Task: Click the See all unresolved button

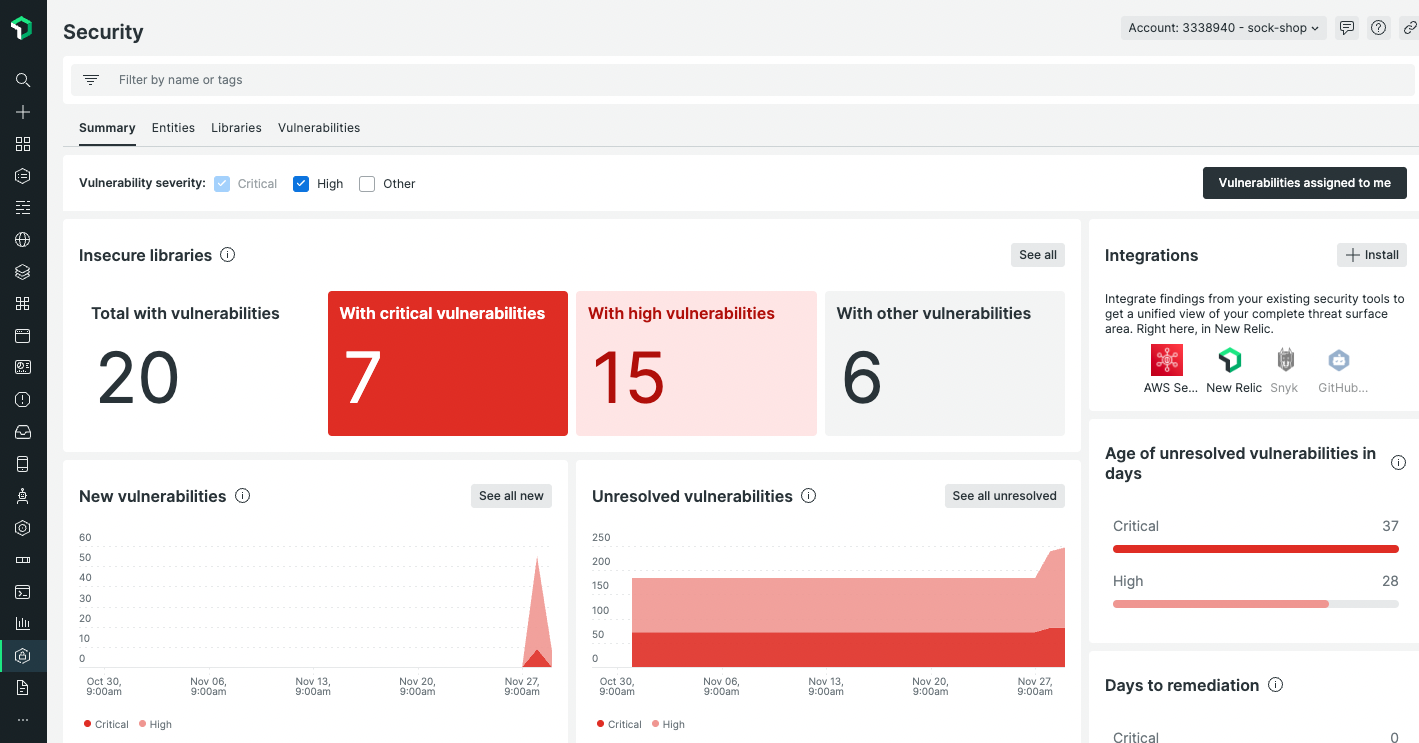Action: pyautogui.click(x=1004, y=496)
